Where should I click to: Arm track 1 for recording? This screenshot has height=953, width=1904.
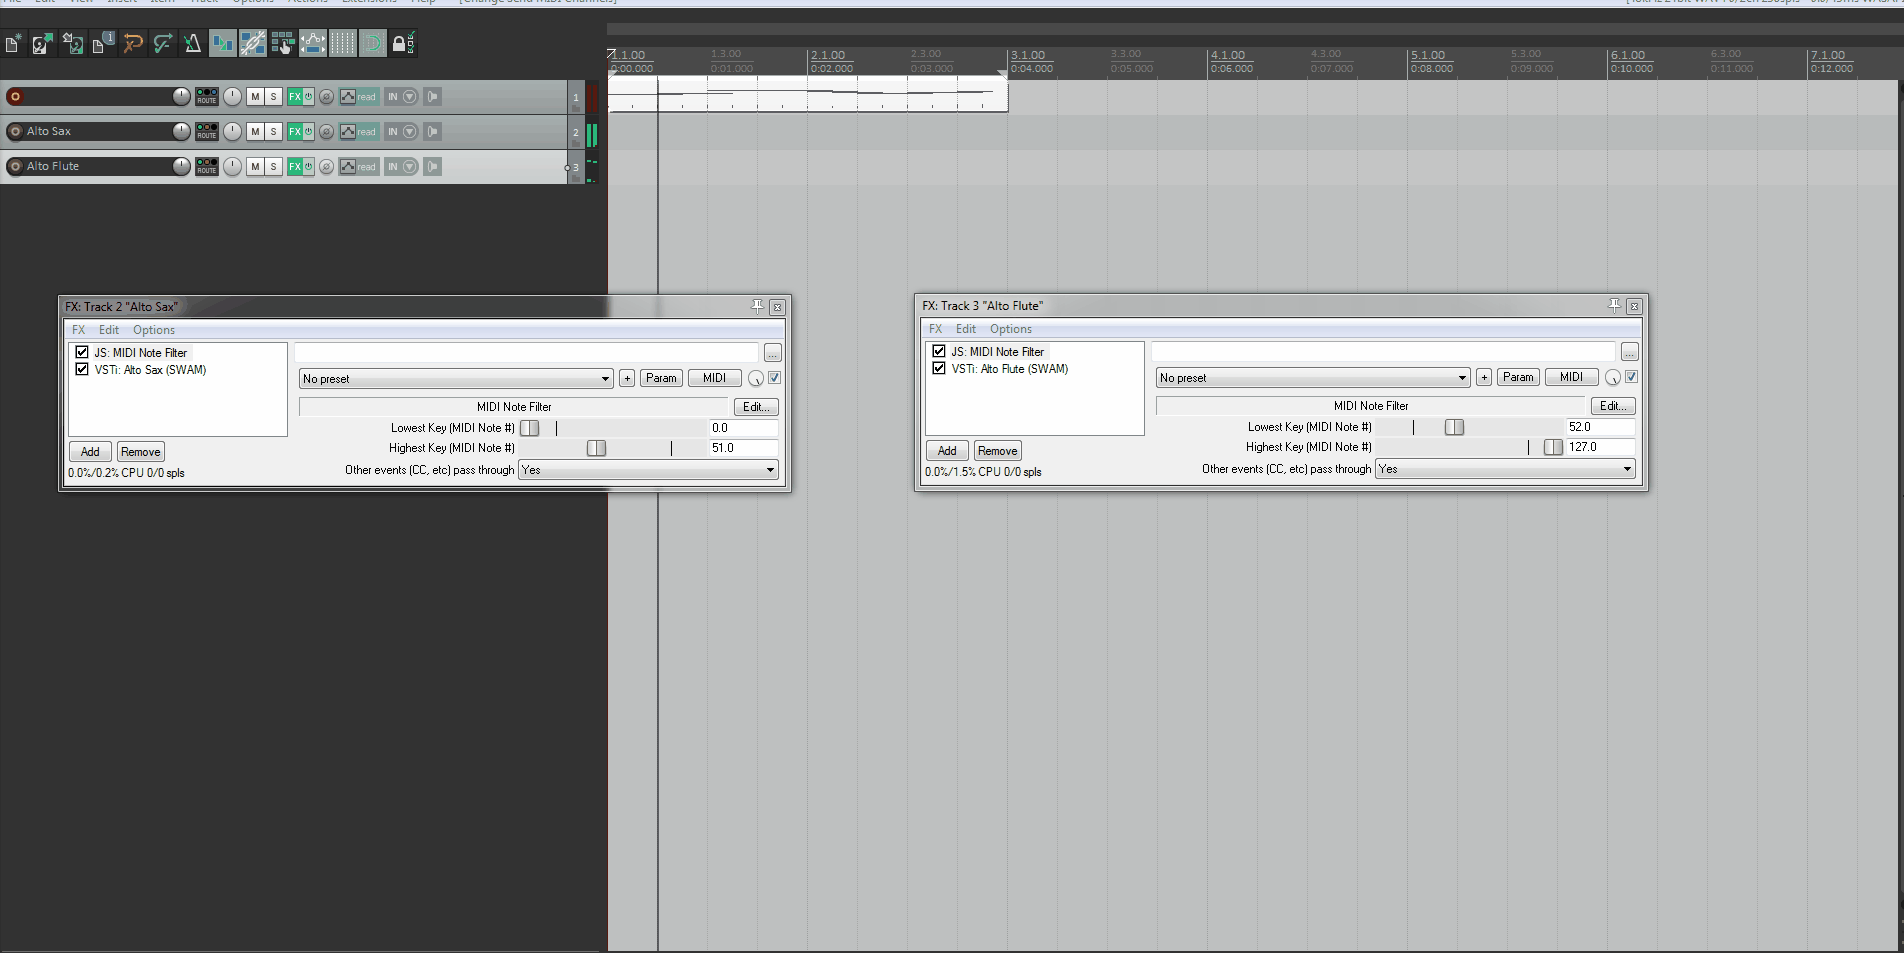coord(15,97)
